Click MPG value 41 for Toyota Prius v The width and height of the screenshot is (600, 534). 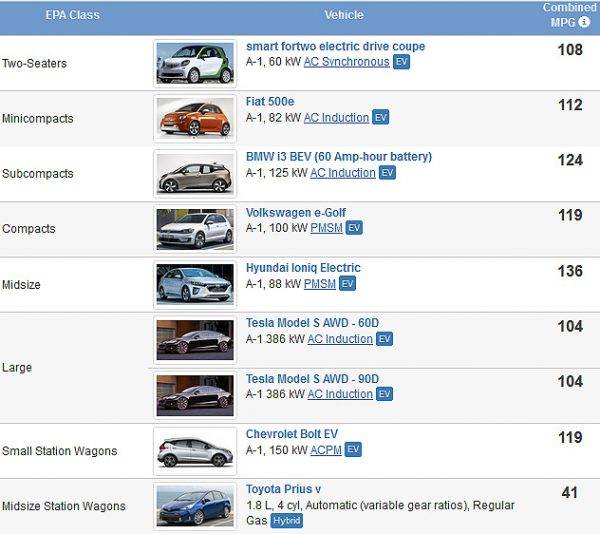(570, 492)
